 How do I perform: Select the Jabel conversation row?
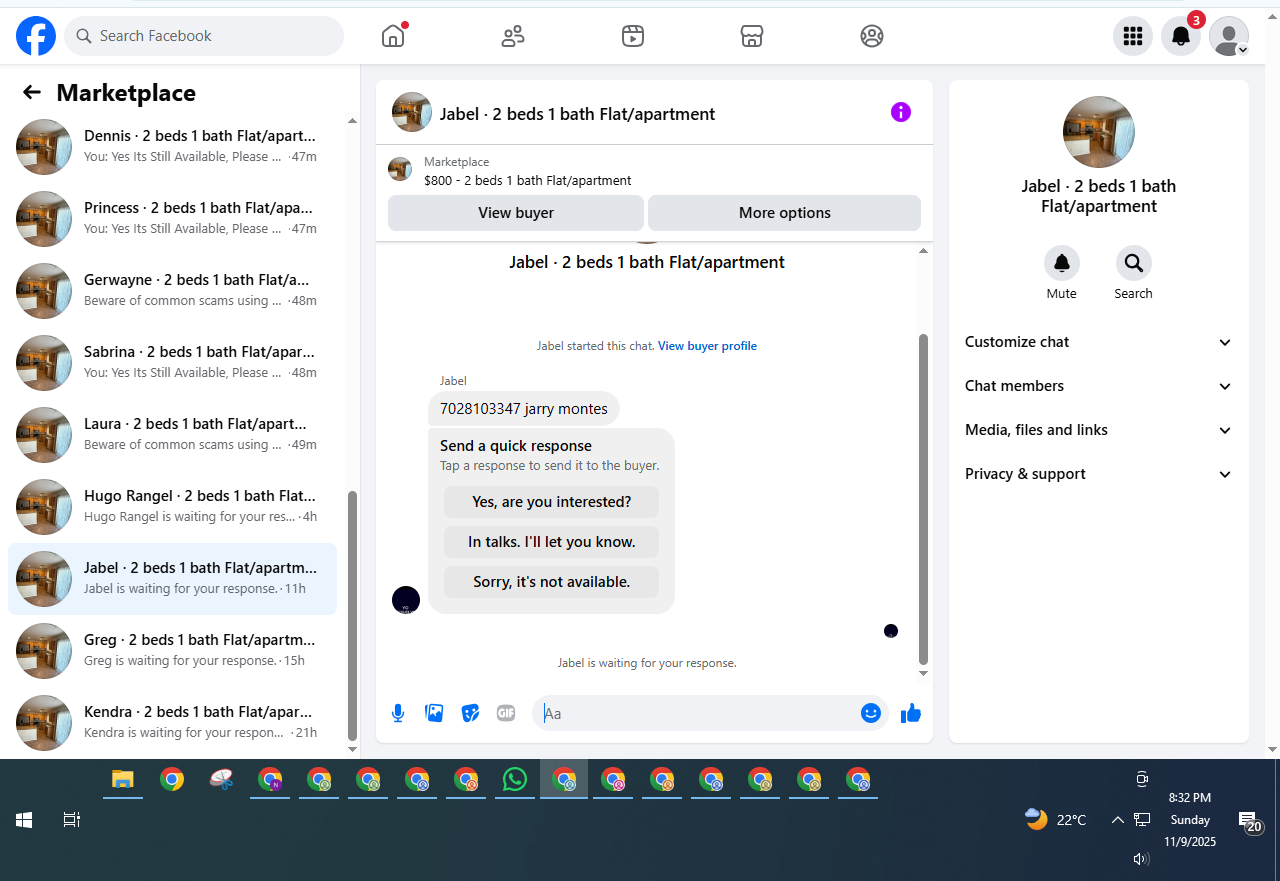(172, 579)
